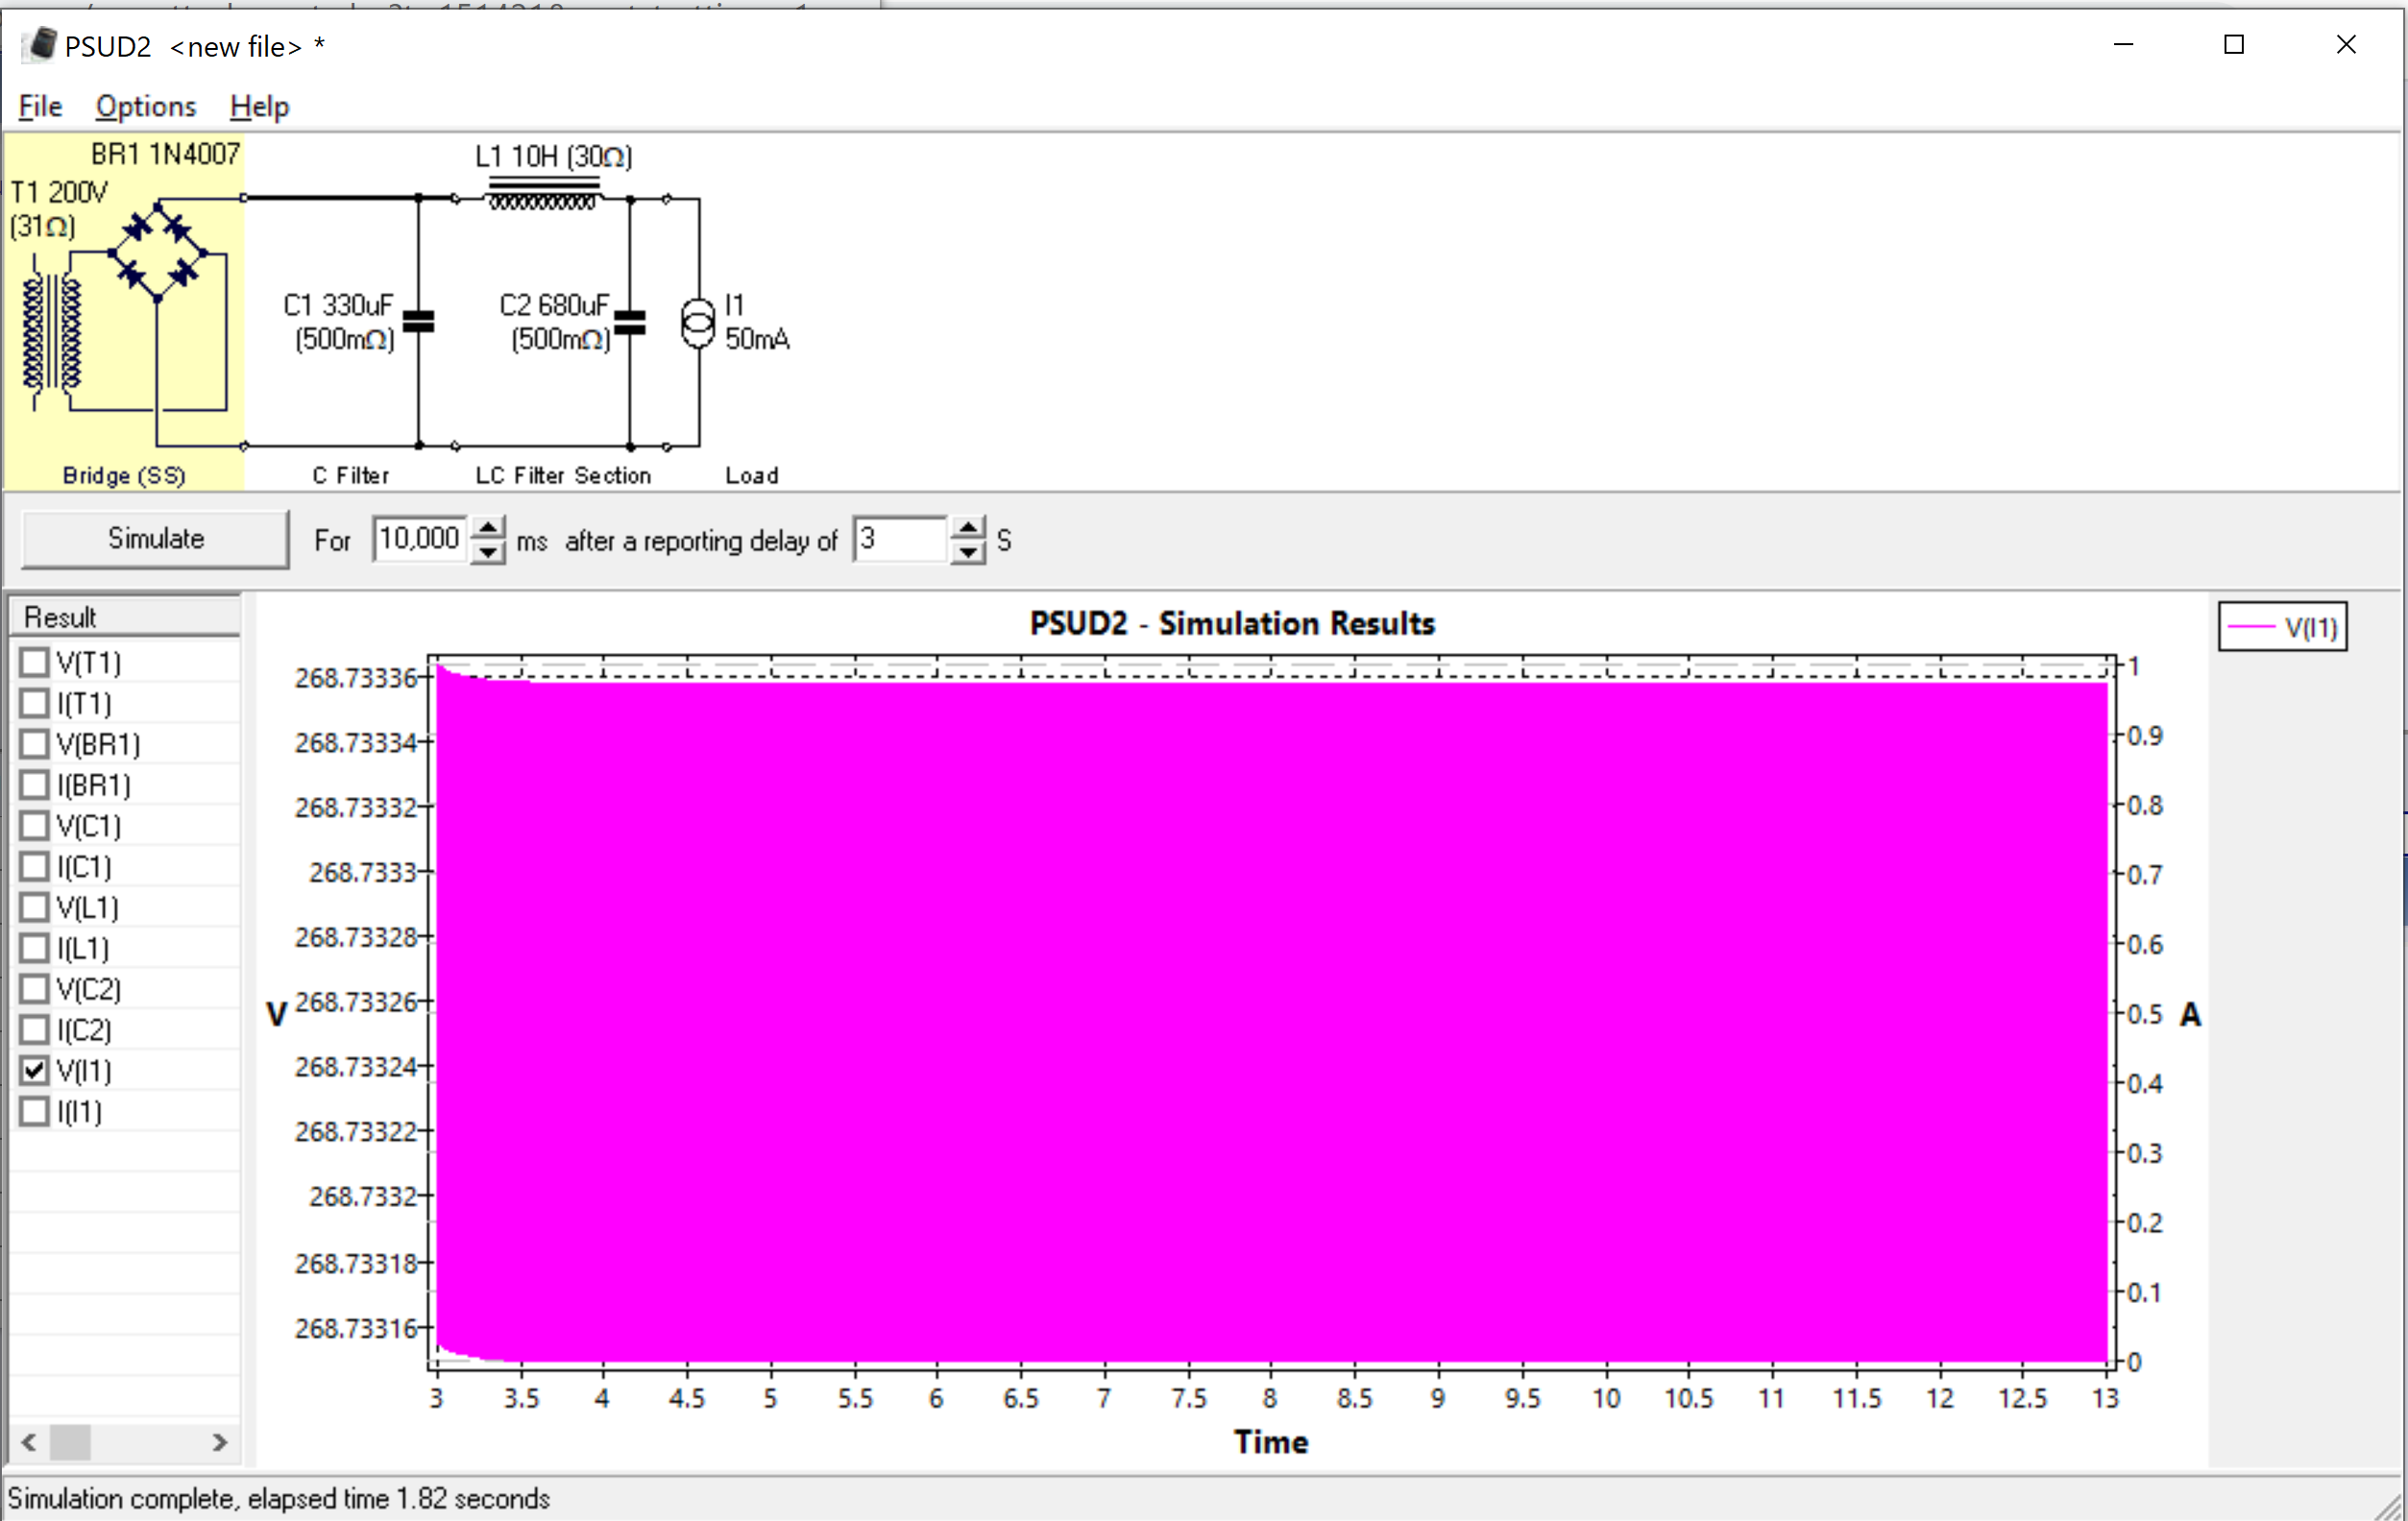2408x1521 pixels.
Task: Open the Options menu
Action: point(146,106)
